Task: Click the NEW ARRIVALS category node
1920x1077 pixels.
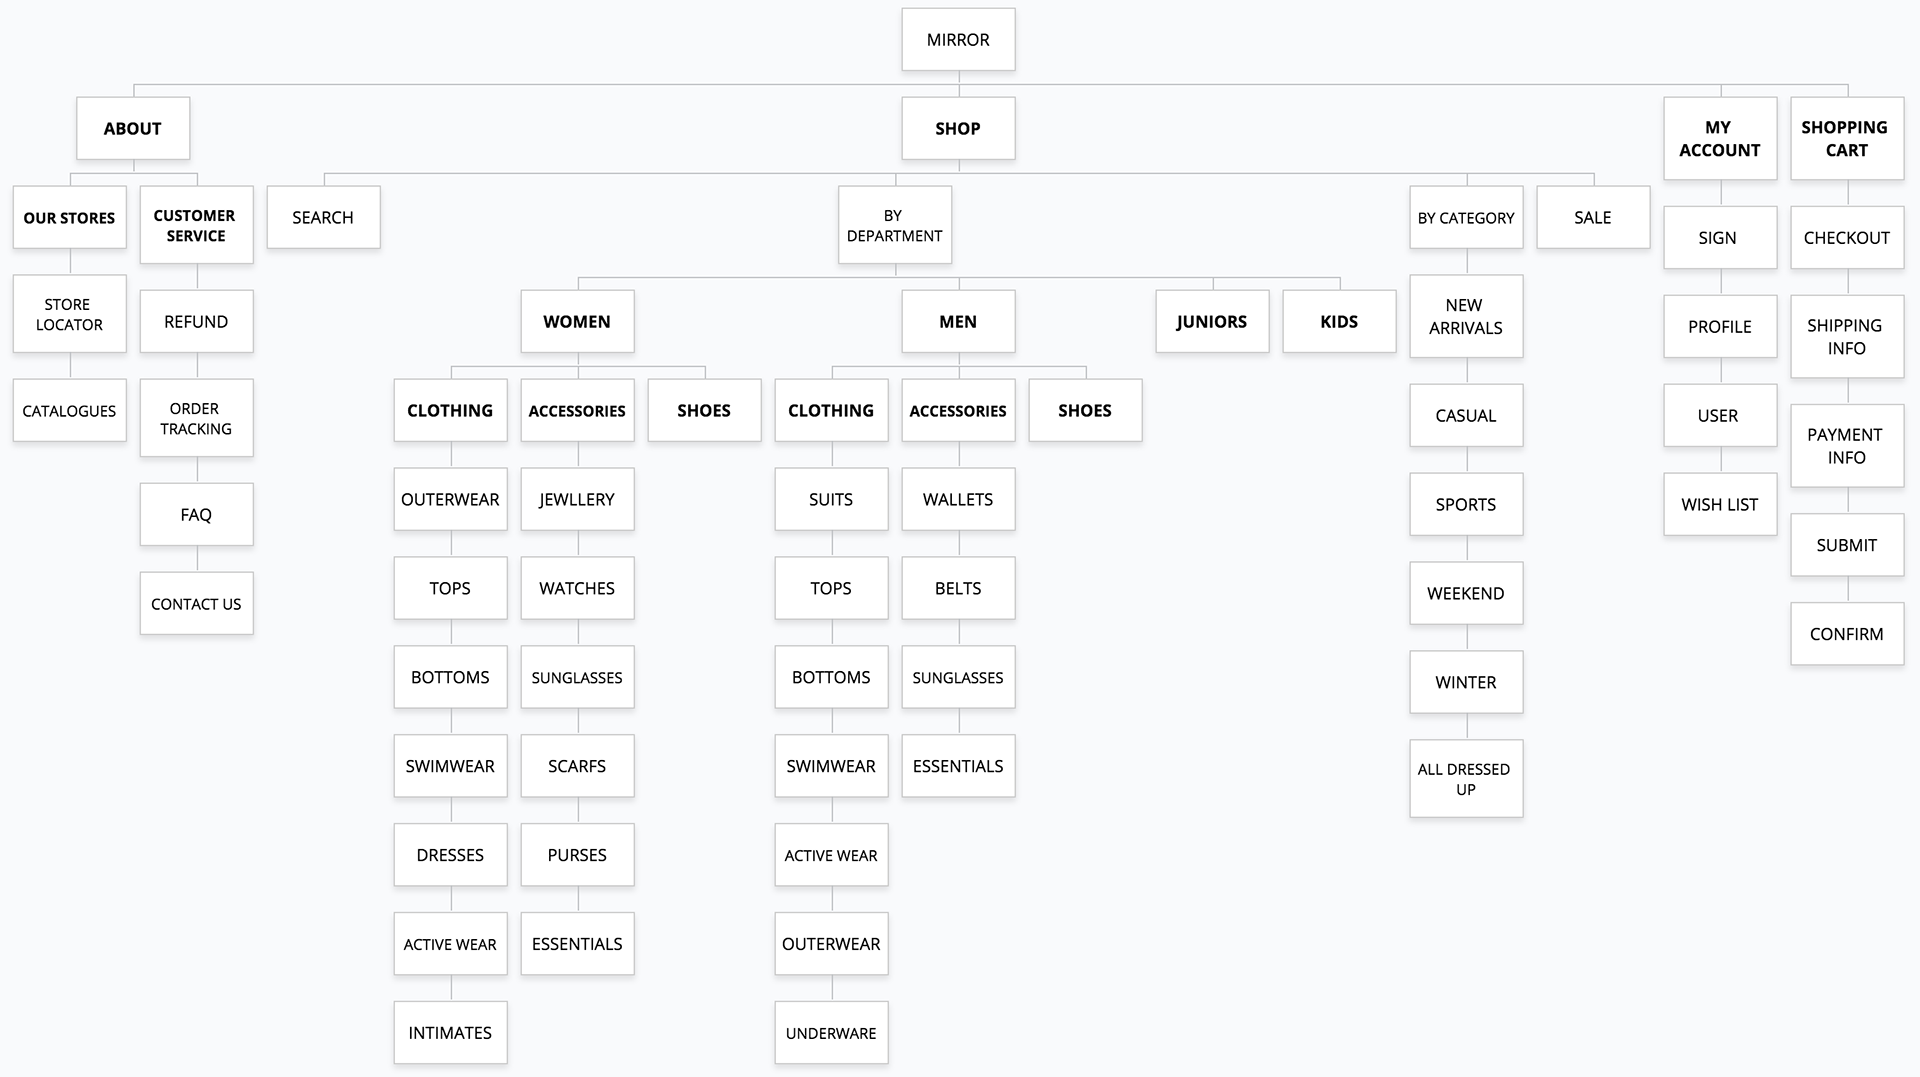Action: click(x=1466, y=316)
